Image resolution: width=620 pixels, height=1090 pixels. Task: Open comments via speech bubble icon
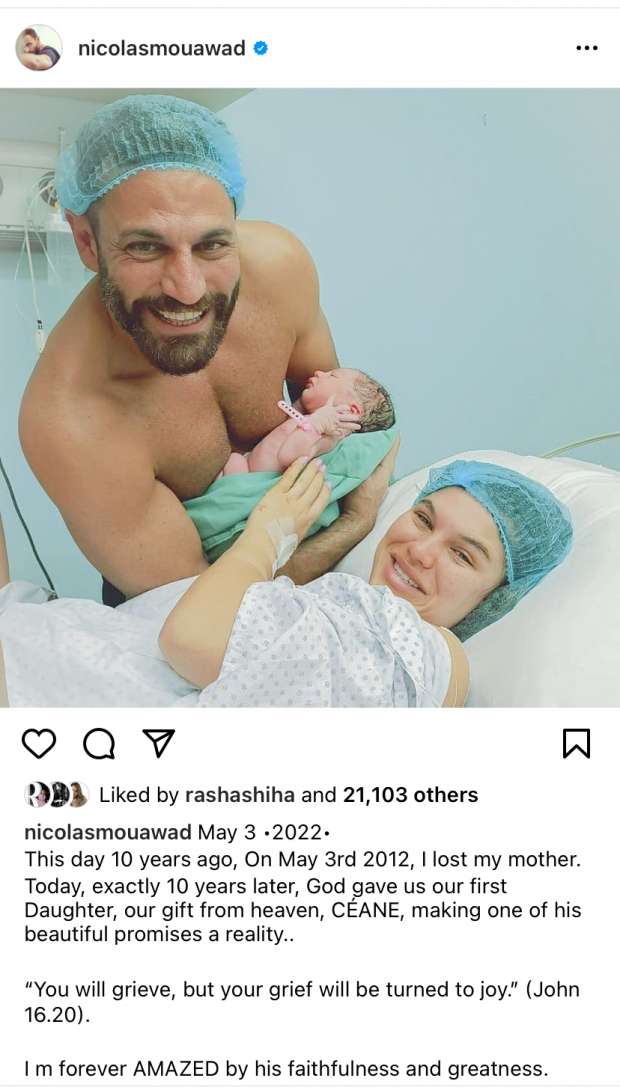click(99, 744)
